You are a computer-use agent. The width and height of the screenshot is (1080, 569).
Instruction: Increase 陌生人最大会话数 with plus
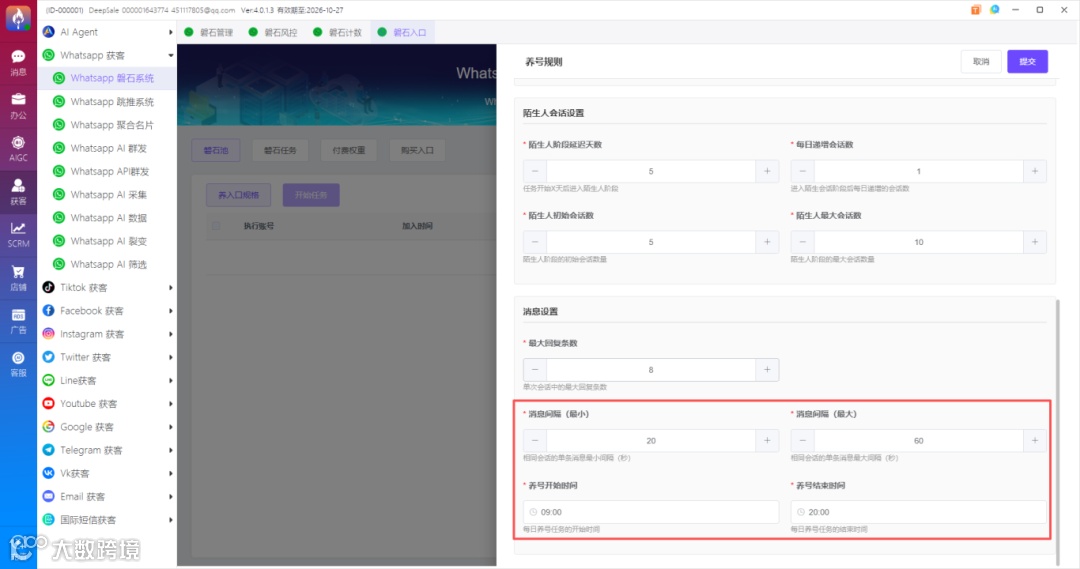tap(1035, 242)
